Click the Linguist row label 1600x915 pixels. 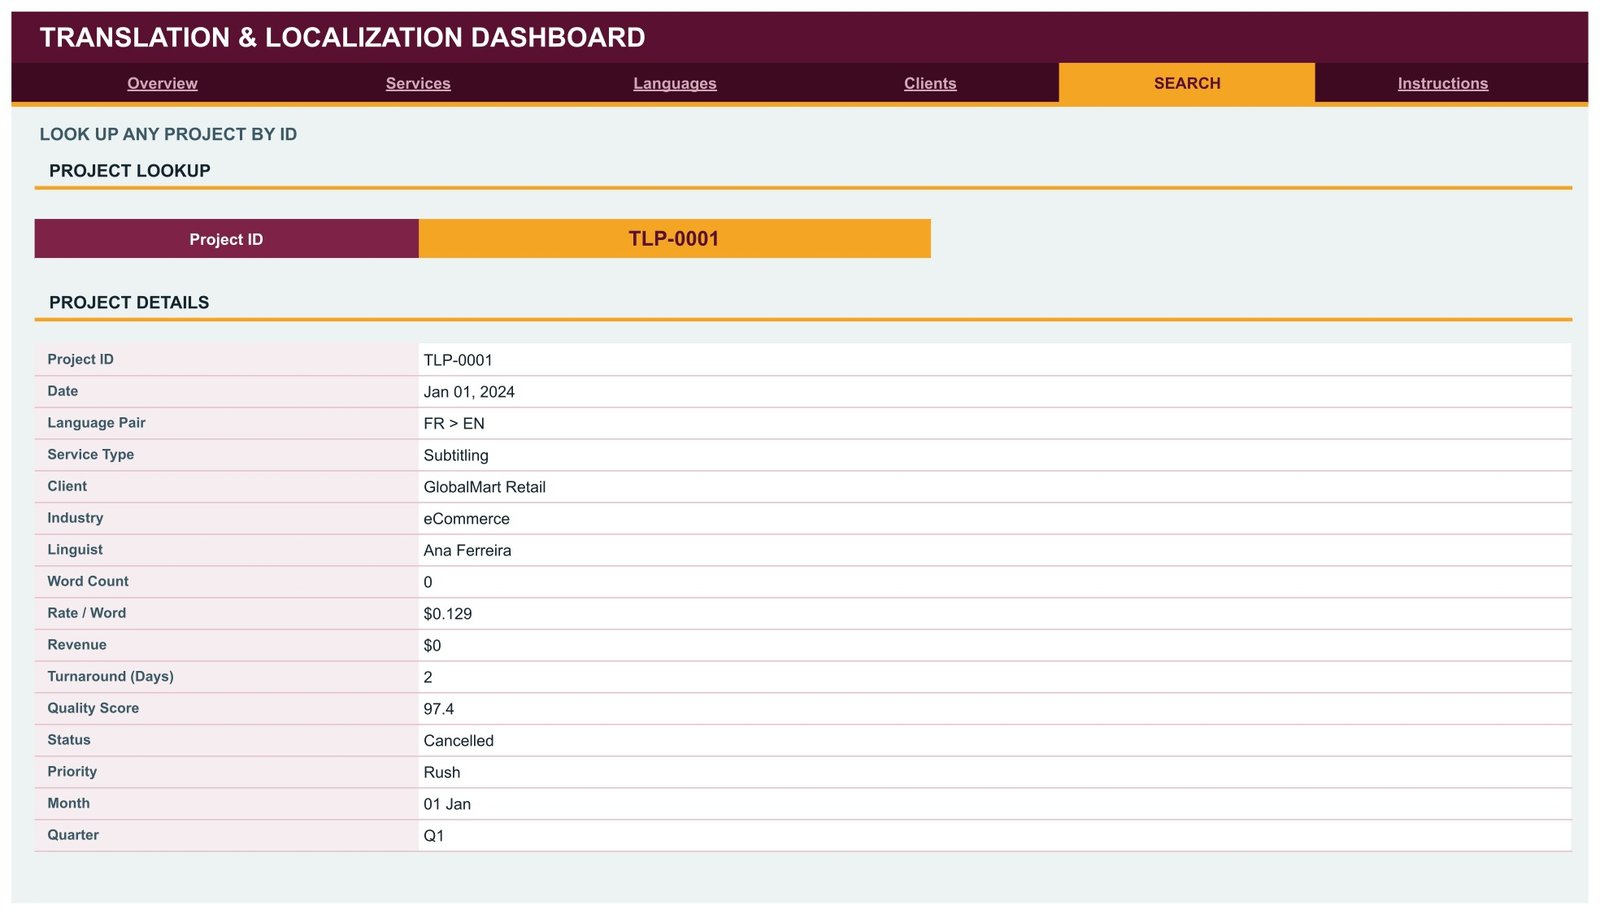click(75, 550)
